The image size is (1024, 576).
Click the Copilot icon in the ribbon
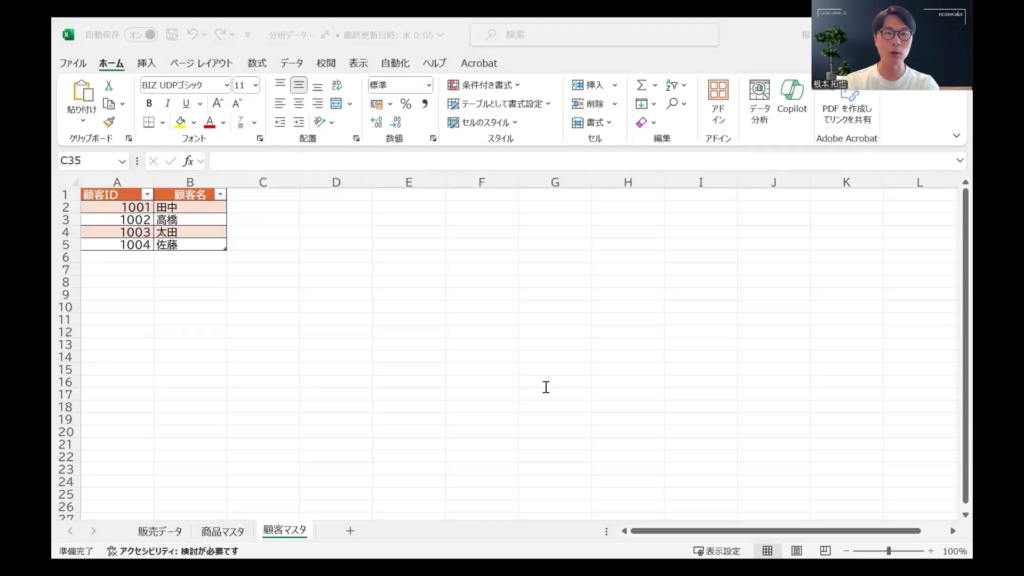[791, 97]
